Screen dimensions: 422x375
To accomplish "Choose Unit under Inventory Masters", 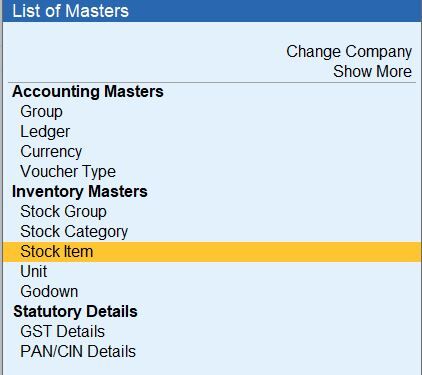I will coord(34,271).
